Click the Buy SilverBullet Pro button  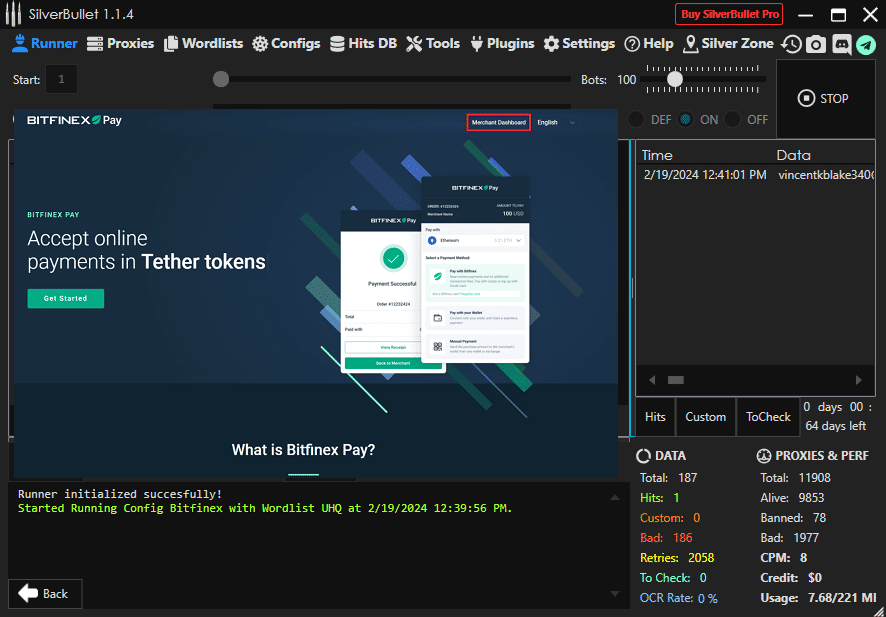tap(729, 15)
